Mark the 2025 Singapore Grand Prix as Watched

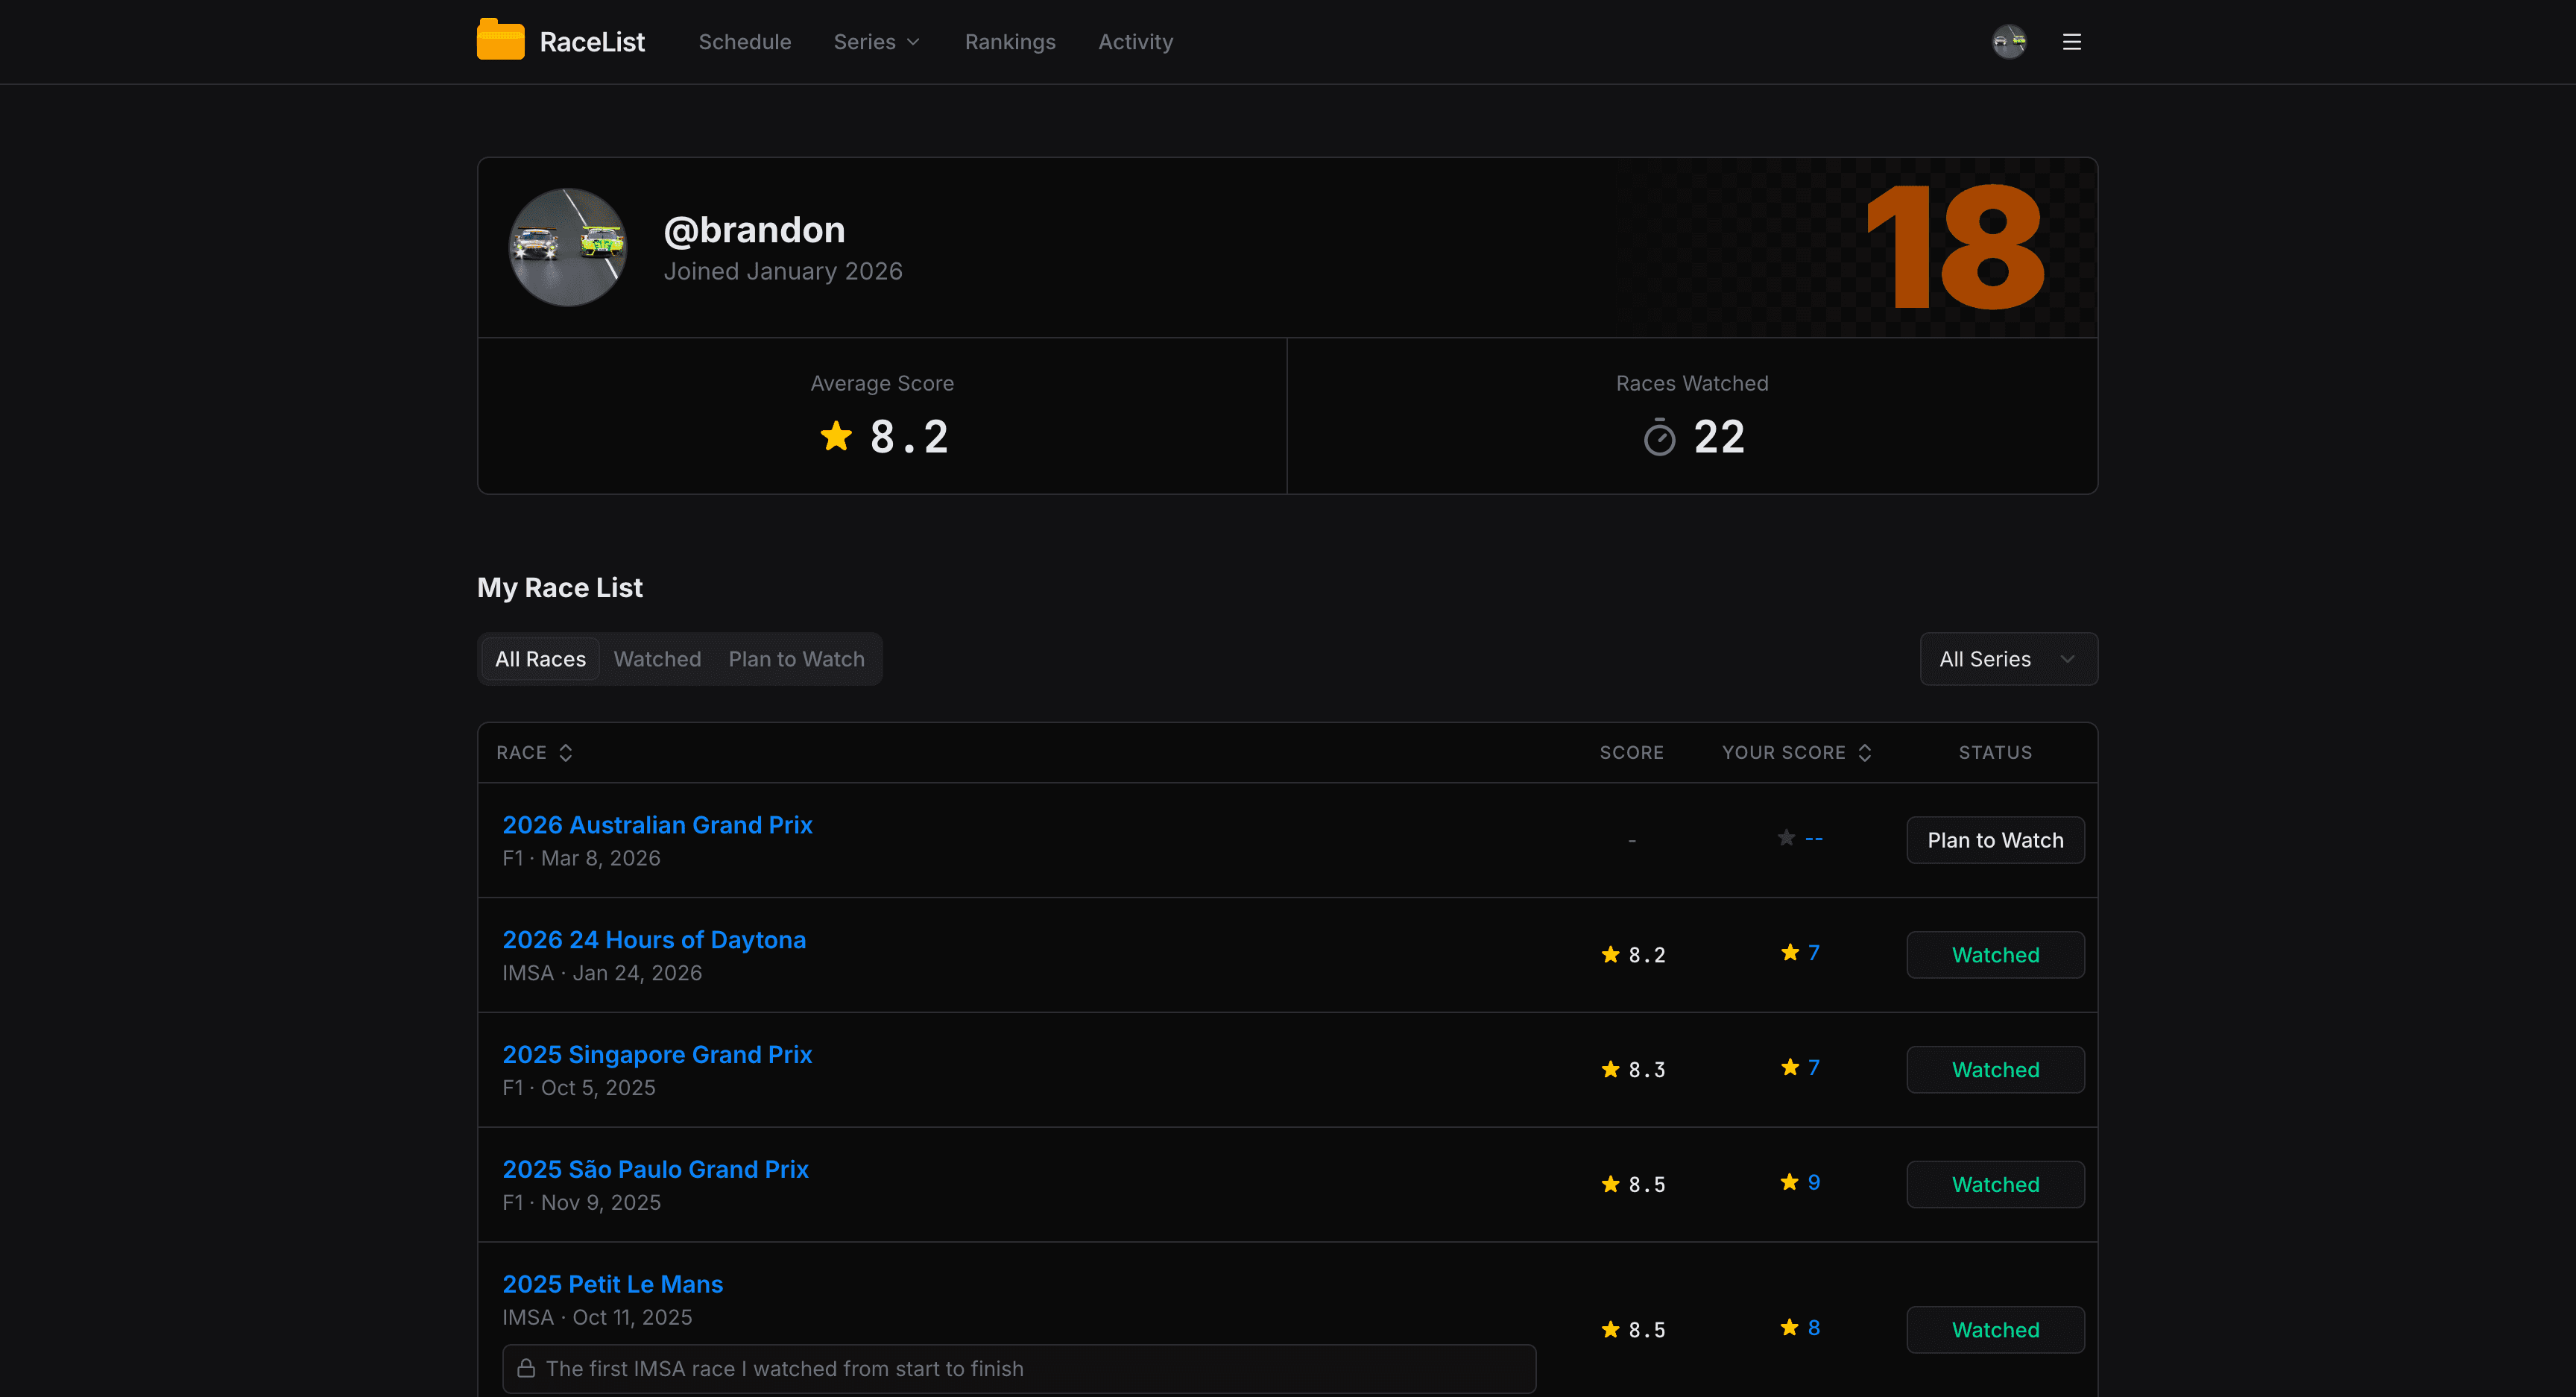[x=1994, y=1069]
